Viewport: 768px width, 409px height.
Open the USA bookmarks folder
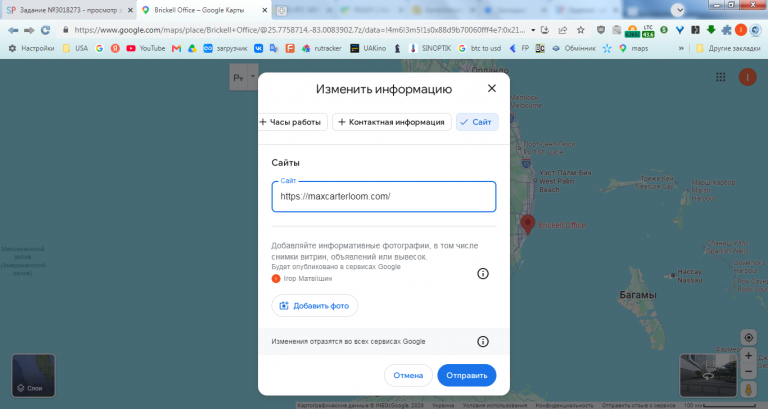[x=75, y=48]
